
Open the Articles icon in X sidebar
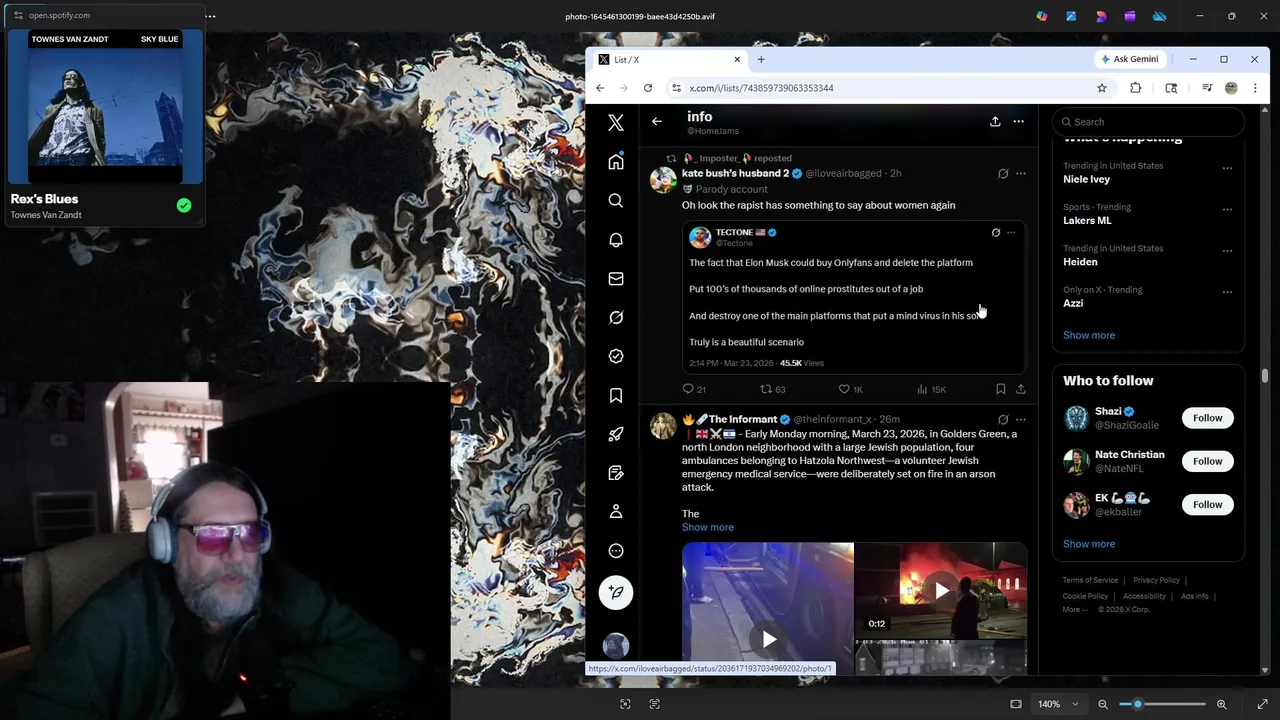616,473
